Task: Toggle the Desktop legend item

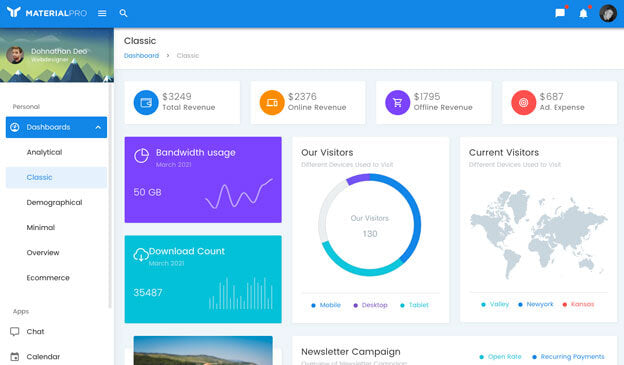Action: (x=370, y=305)
